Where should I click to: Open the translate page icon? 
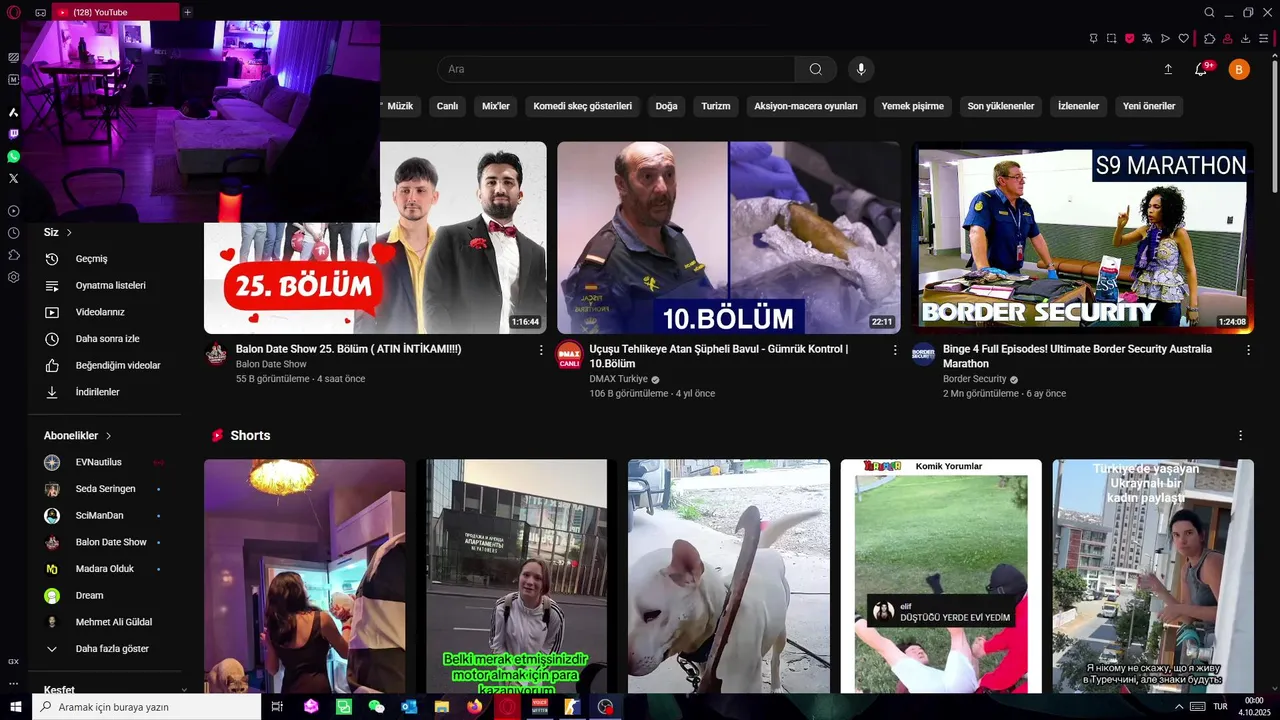coord(1147,39)
